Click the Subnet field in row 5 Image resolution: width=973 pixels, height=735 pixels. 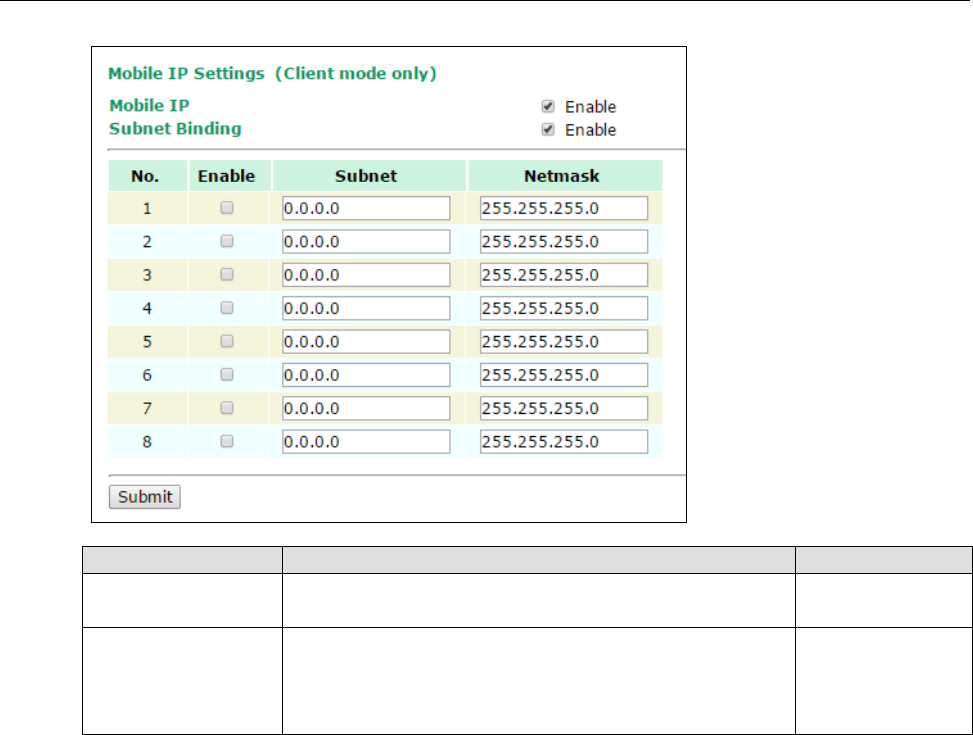point(366,341)
